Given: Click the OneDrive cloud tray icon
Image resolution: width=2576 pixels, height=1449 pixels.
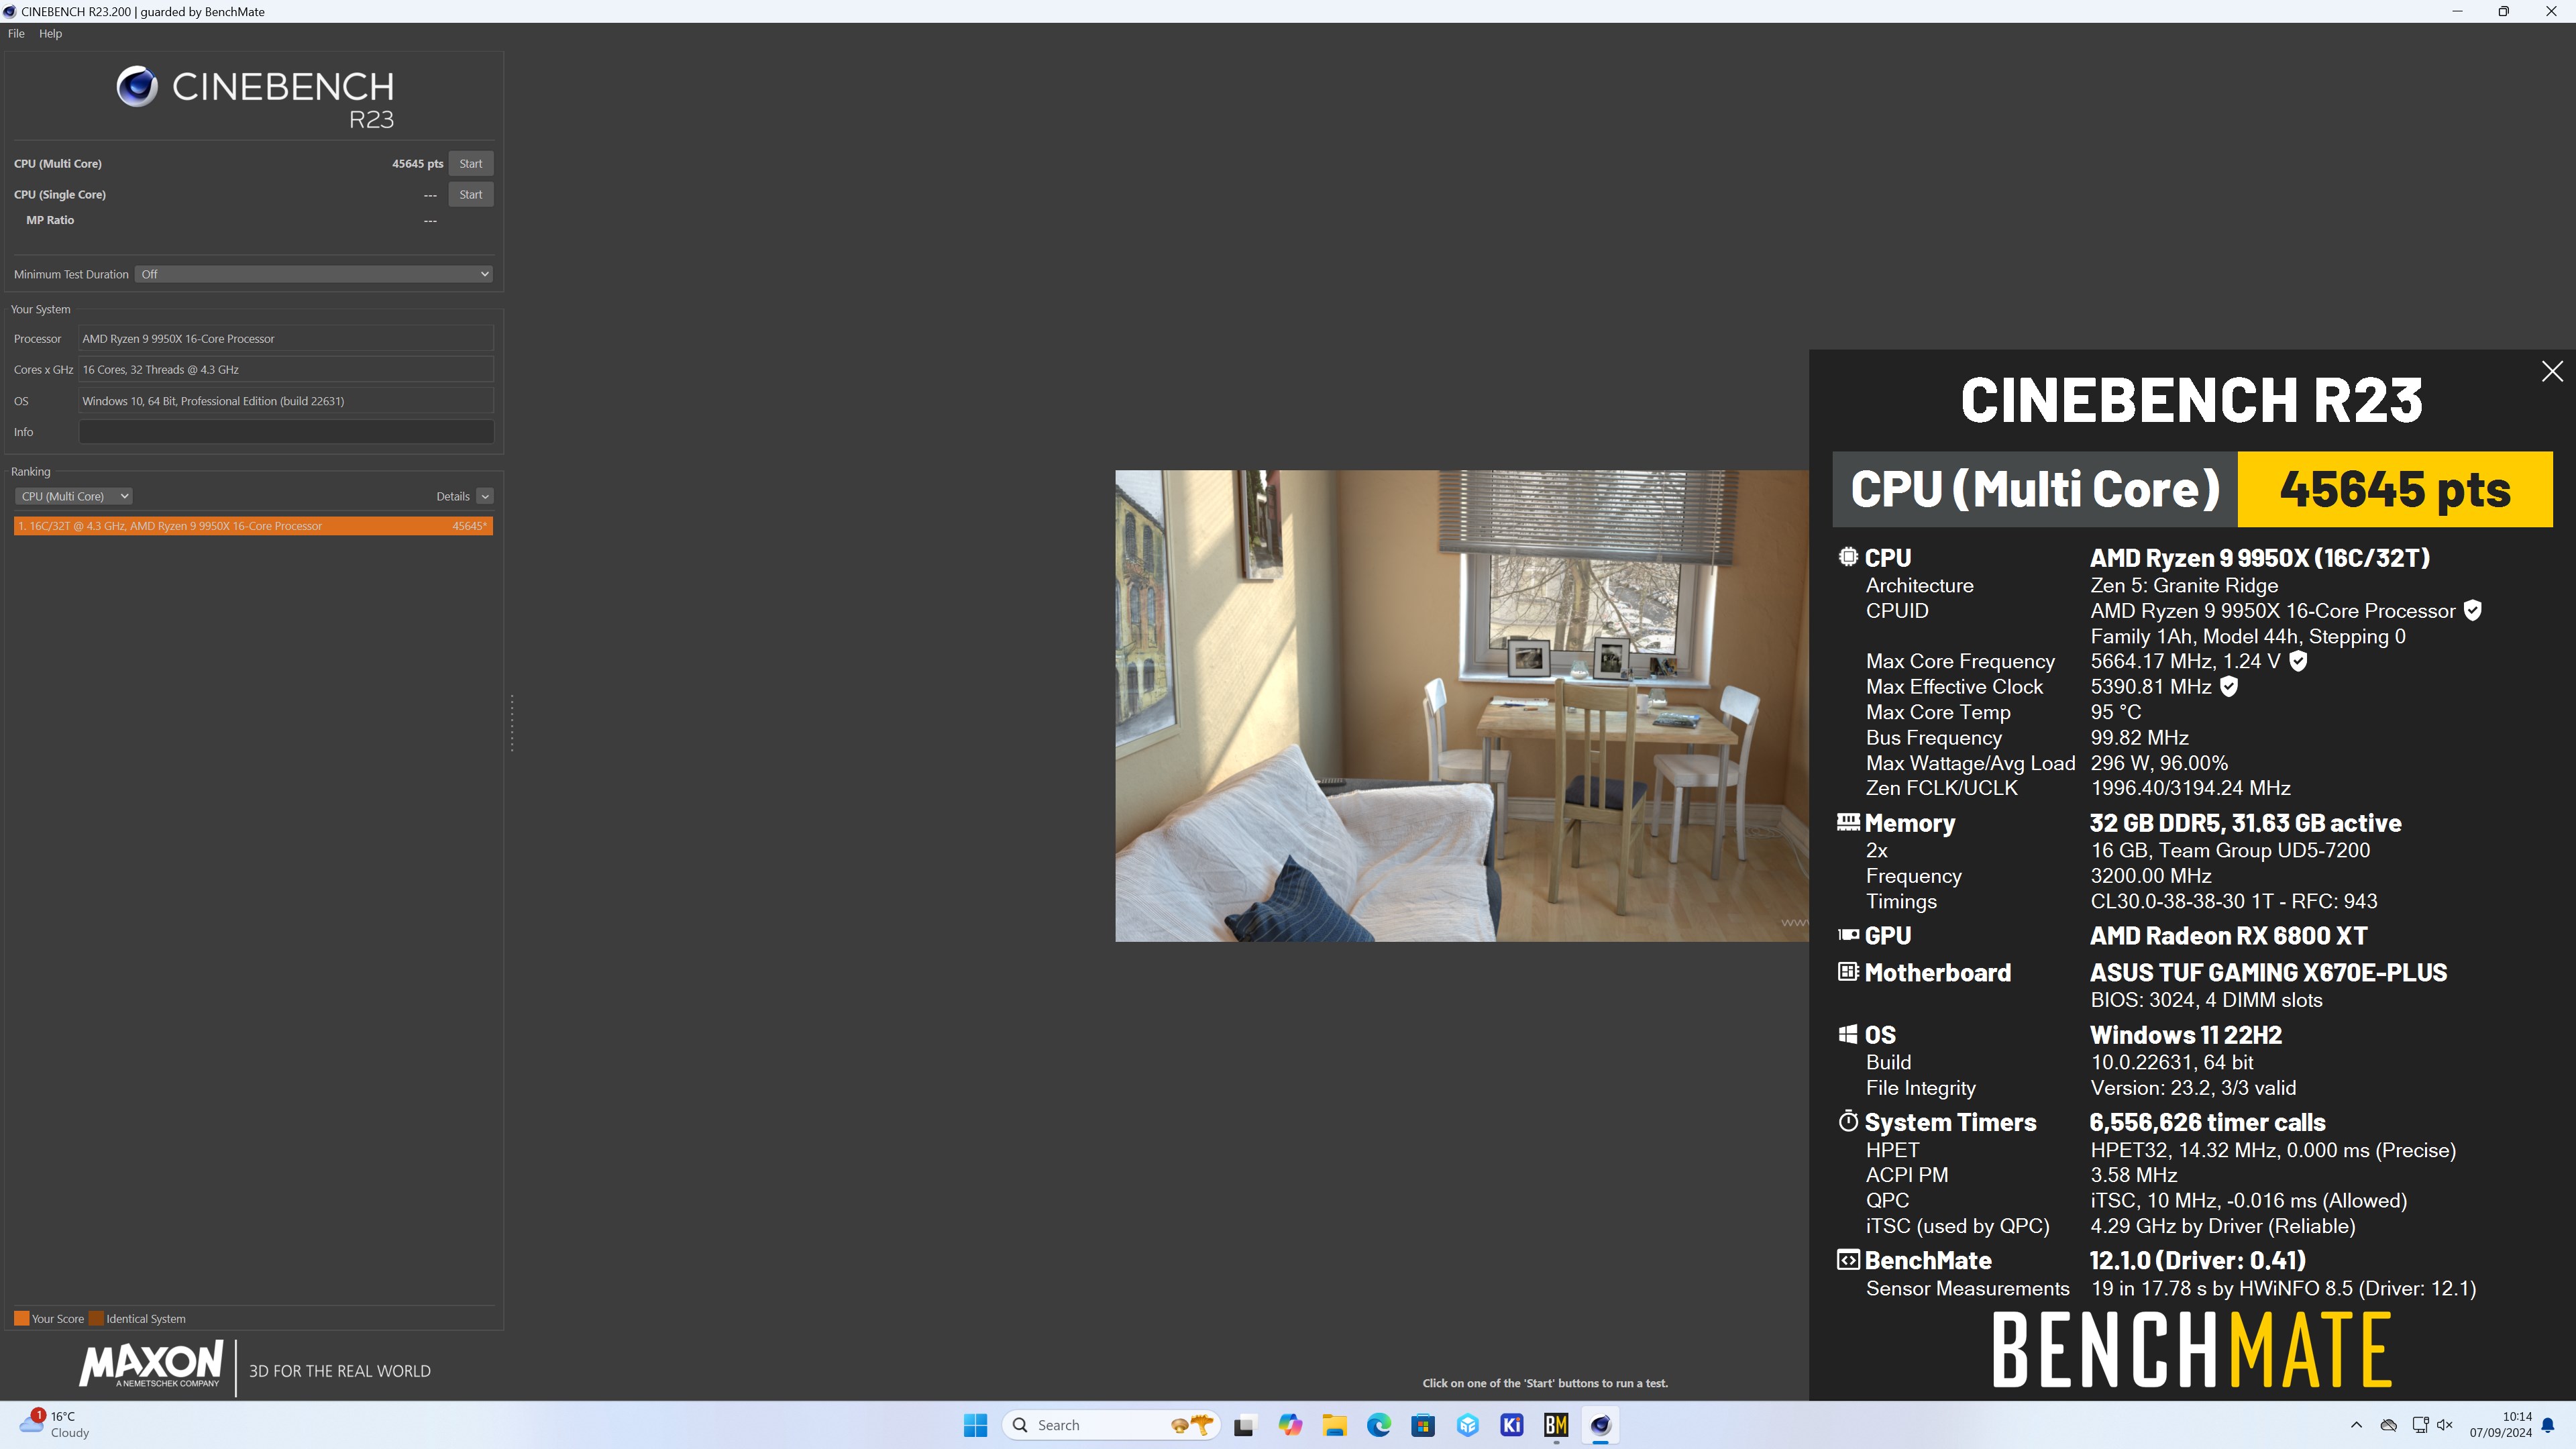Looking at the screenshot, I should (x=2389, y=1425).
